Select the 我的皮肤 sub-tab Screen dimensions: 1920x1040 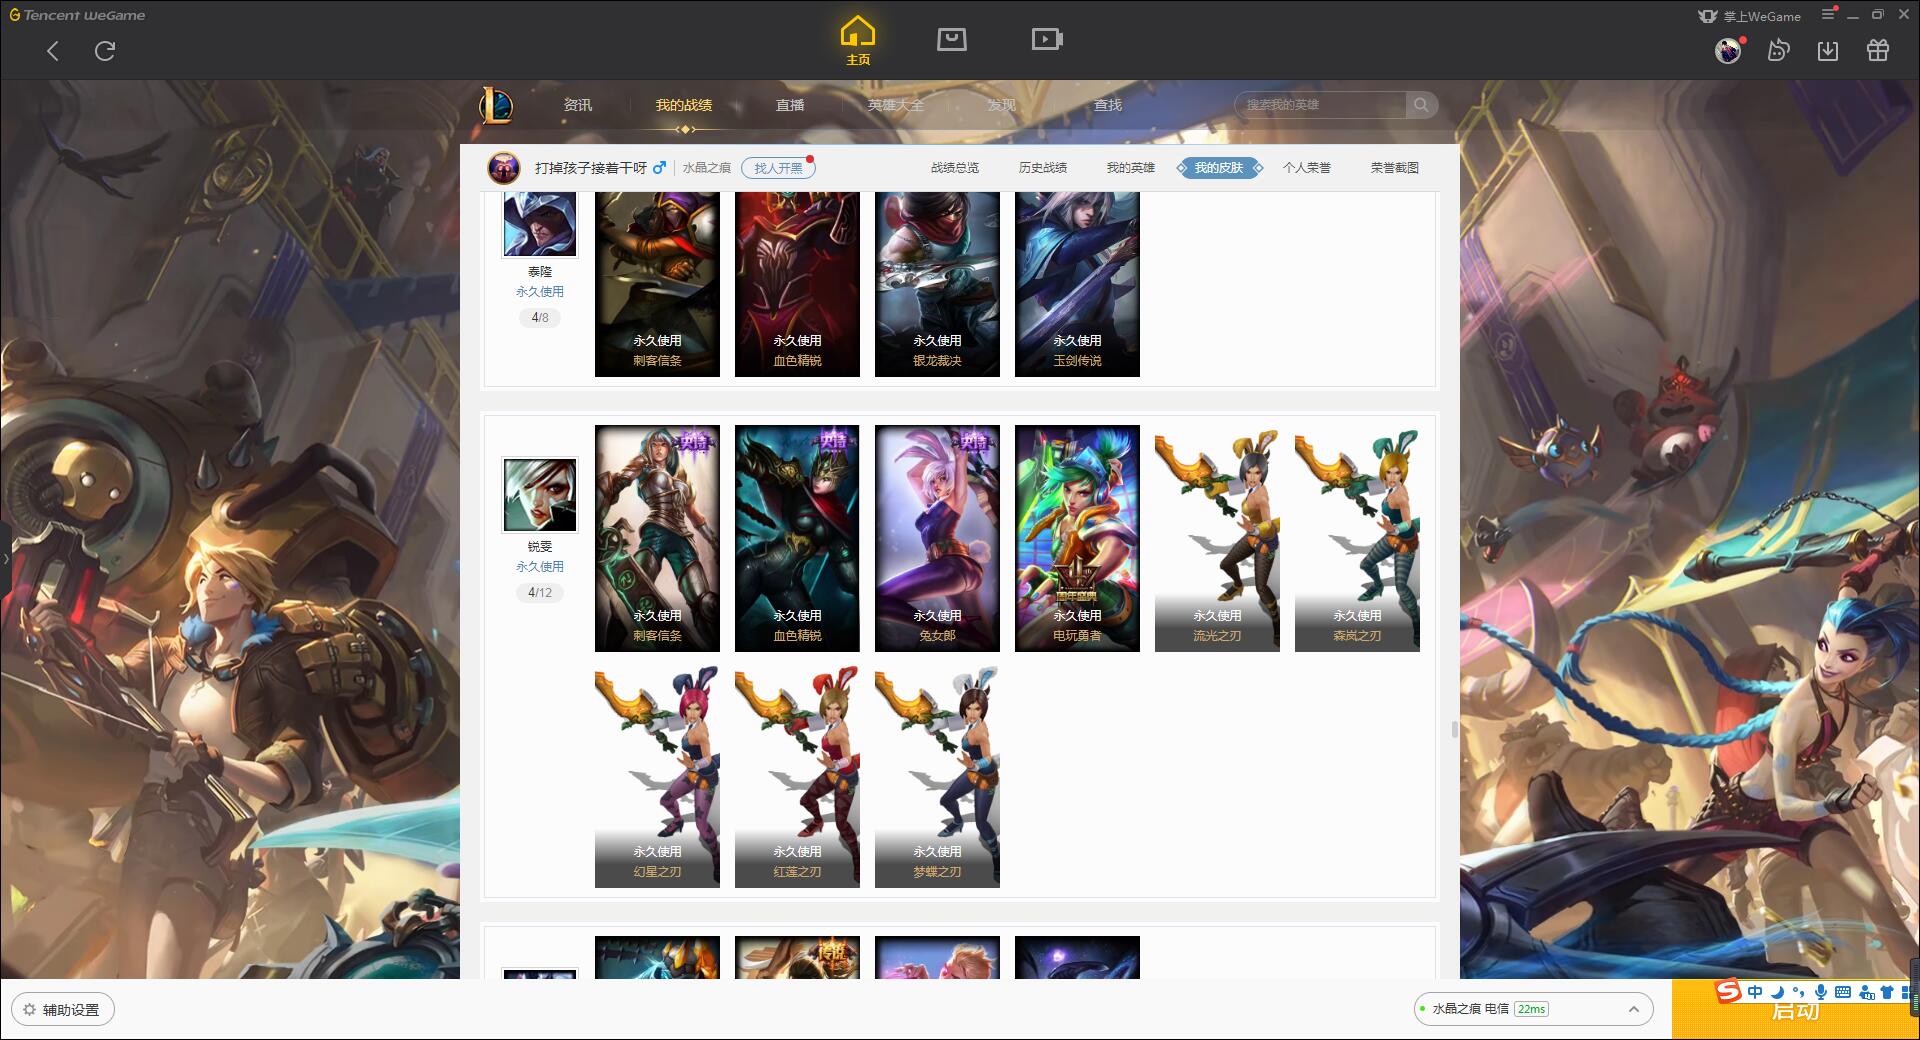point(1219,168)
